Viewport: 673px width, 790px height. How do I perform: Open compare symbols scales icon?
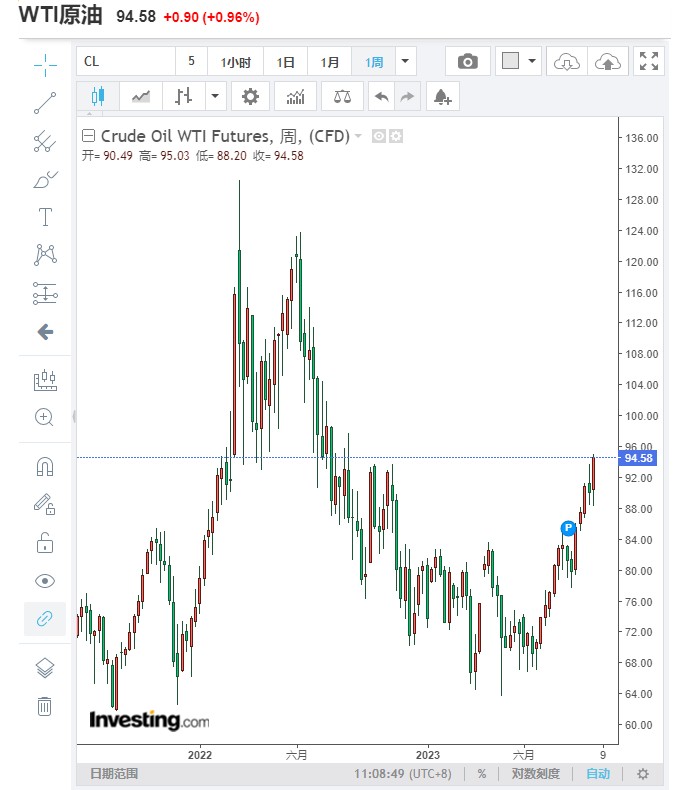point(343,96)
